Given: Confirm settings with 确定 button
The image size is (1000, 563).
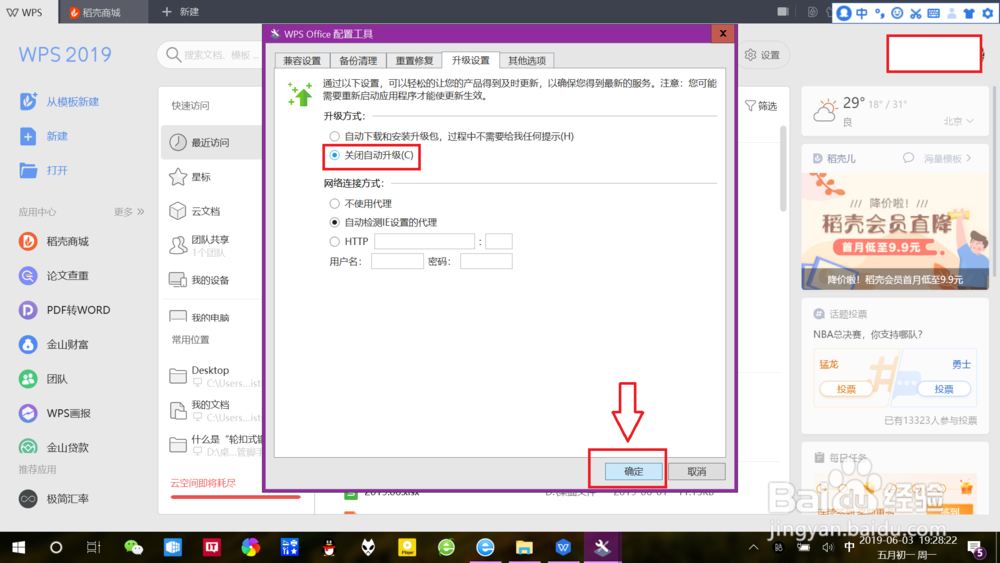Looking at the screenshot, I should (633, 471).
